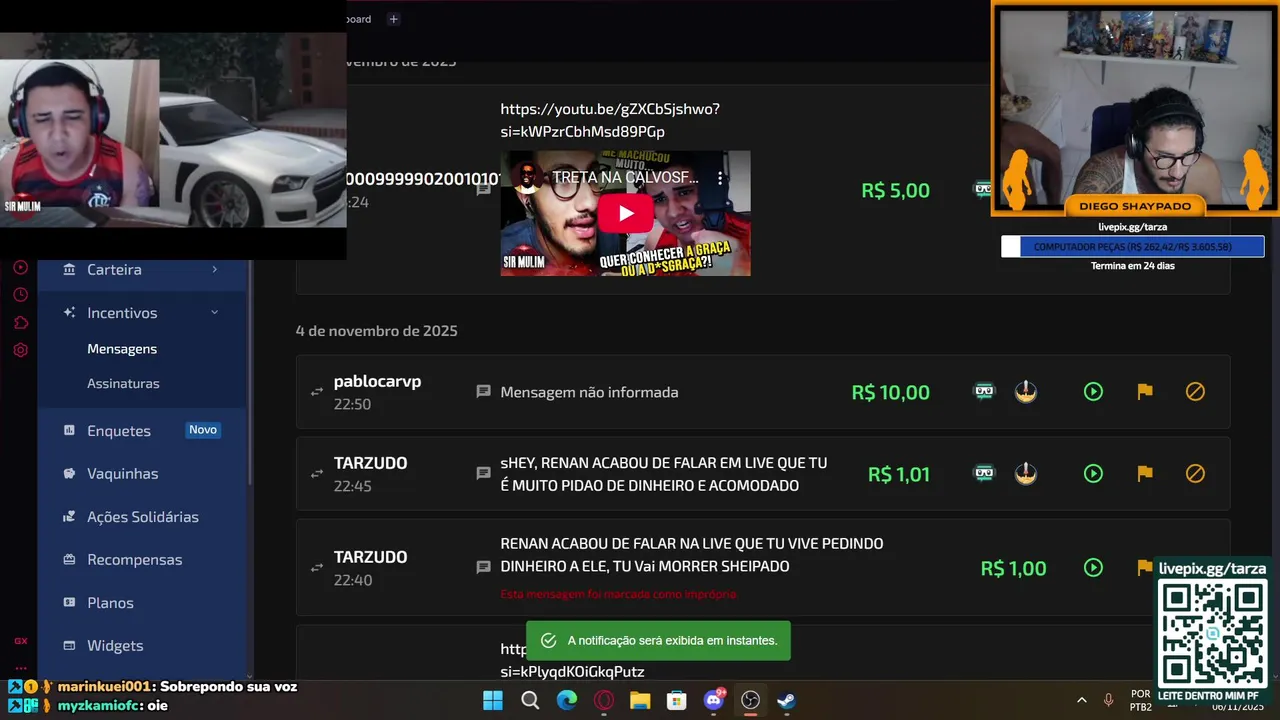Open the Windows Start menu

[x=493, y=701]
